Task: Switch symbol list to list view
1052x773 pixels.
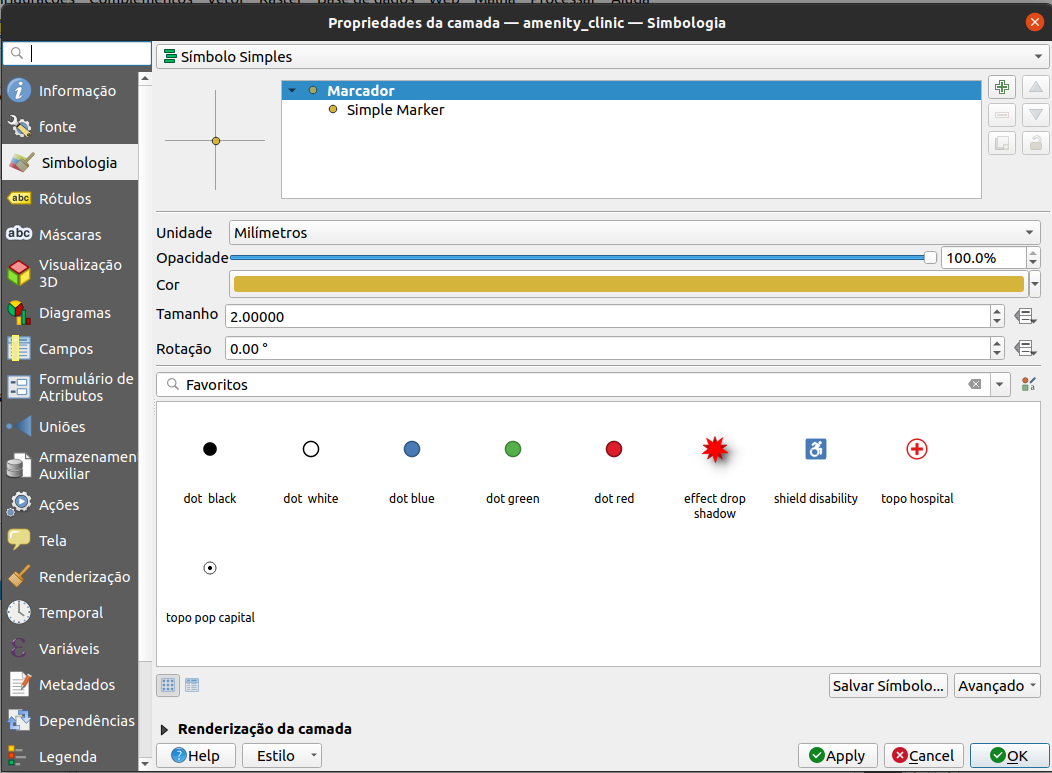Action: [x=192, y=685]
